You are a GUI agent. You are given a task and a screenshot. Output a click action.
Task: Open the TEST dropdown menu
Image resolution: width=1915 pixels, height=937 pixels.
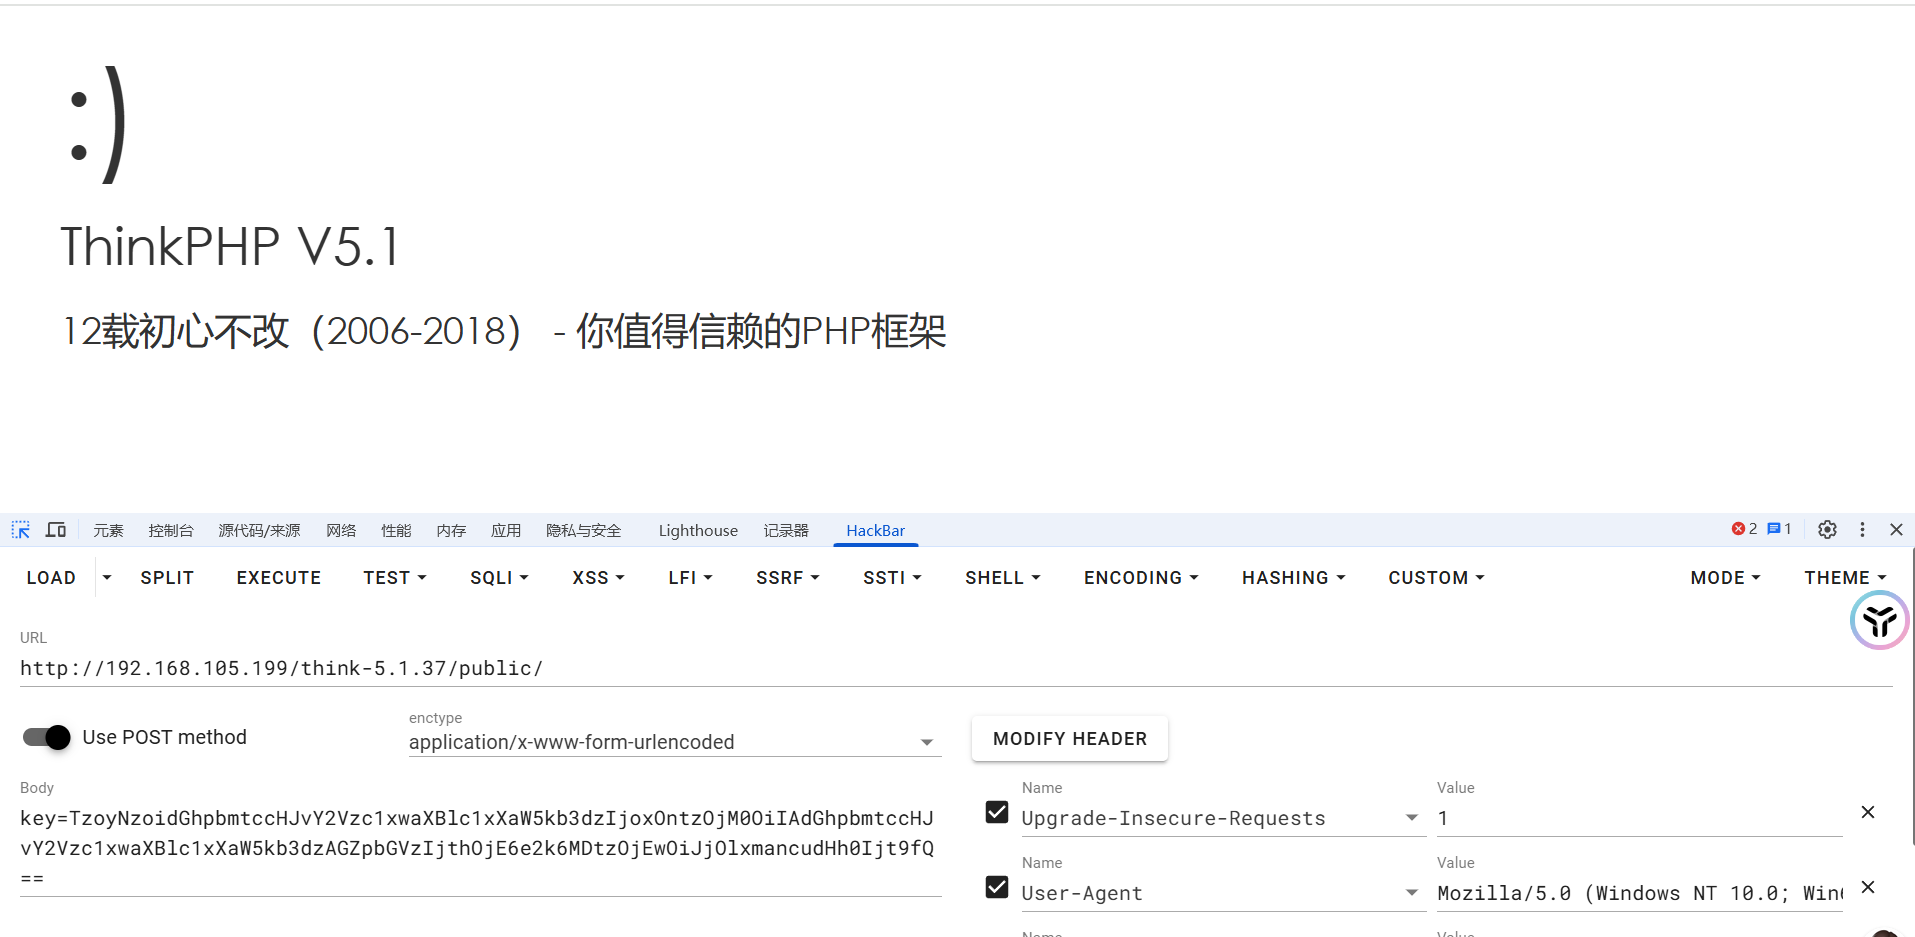395,578
